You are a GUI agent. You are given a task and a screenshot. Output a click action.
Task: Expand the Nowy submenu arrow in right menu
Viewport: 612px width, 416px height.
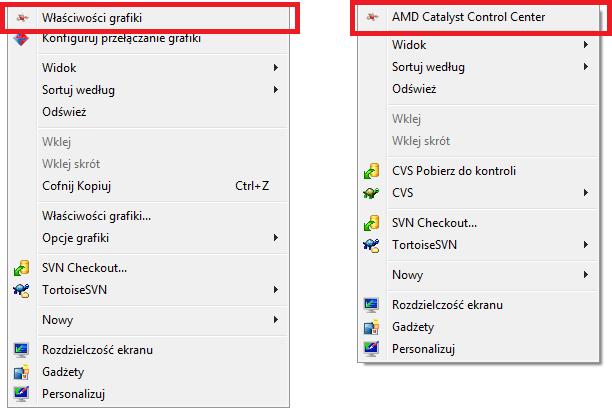pyautogui.click(x=586, y=275)
